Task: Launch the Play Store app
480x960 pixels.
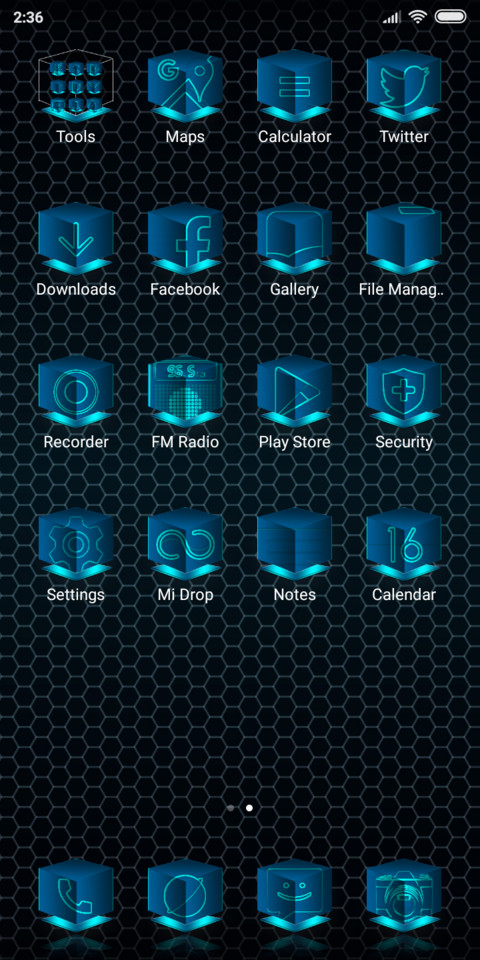Action: tap(294, 391)
